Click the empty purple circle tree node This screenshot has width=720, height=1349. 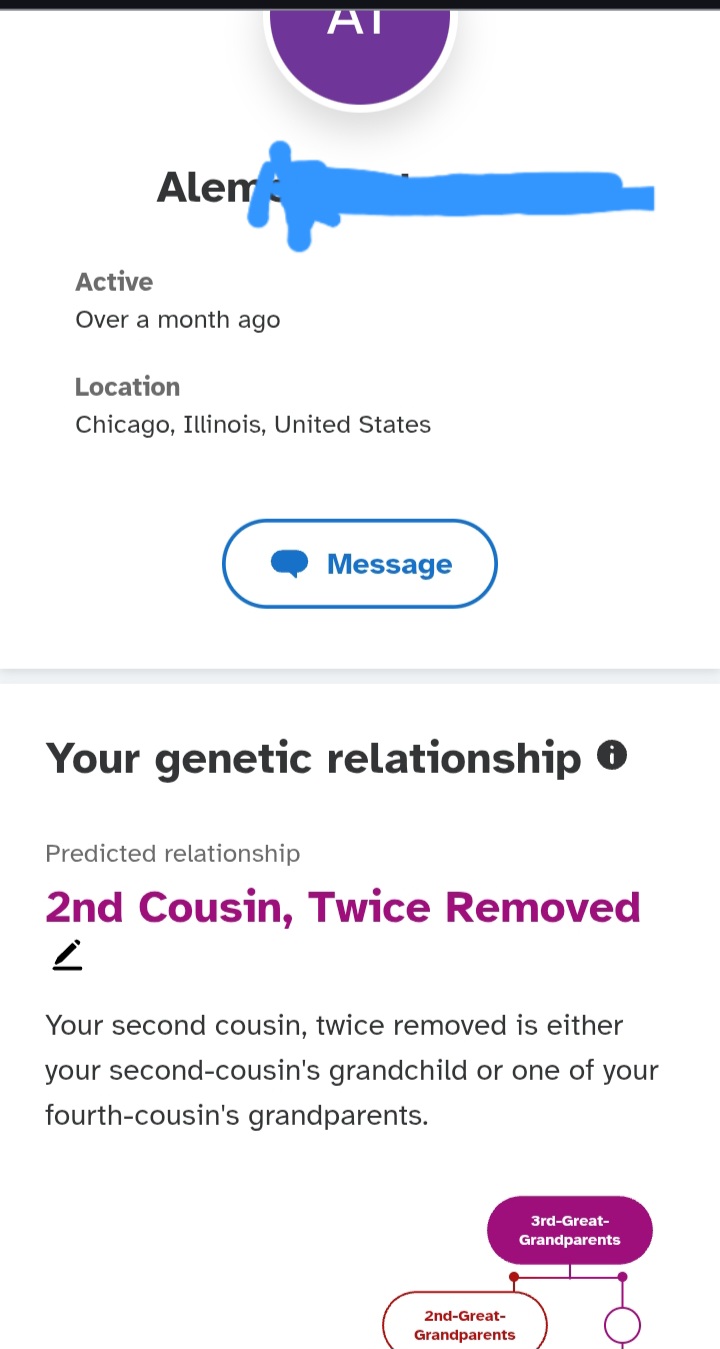pyautogui.click(x=622, y=1327)
